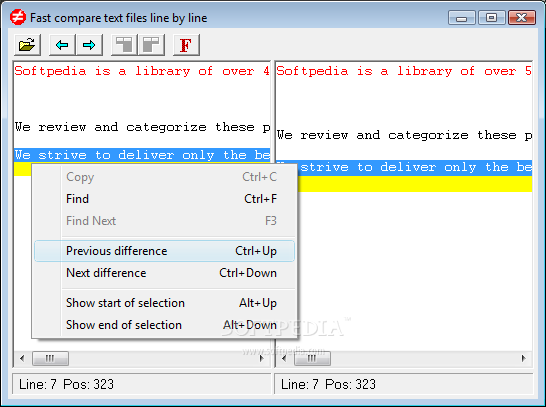The width and height of the screenshot is (546, 407).
Task: Click the left pane horizontal scrollbar thumb
Action: tap(50, 358)
